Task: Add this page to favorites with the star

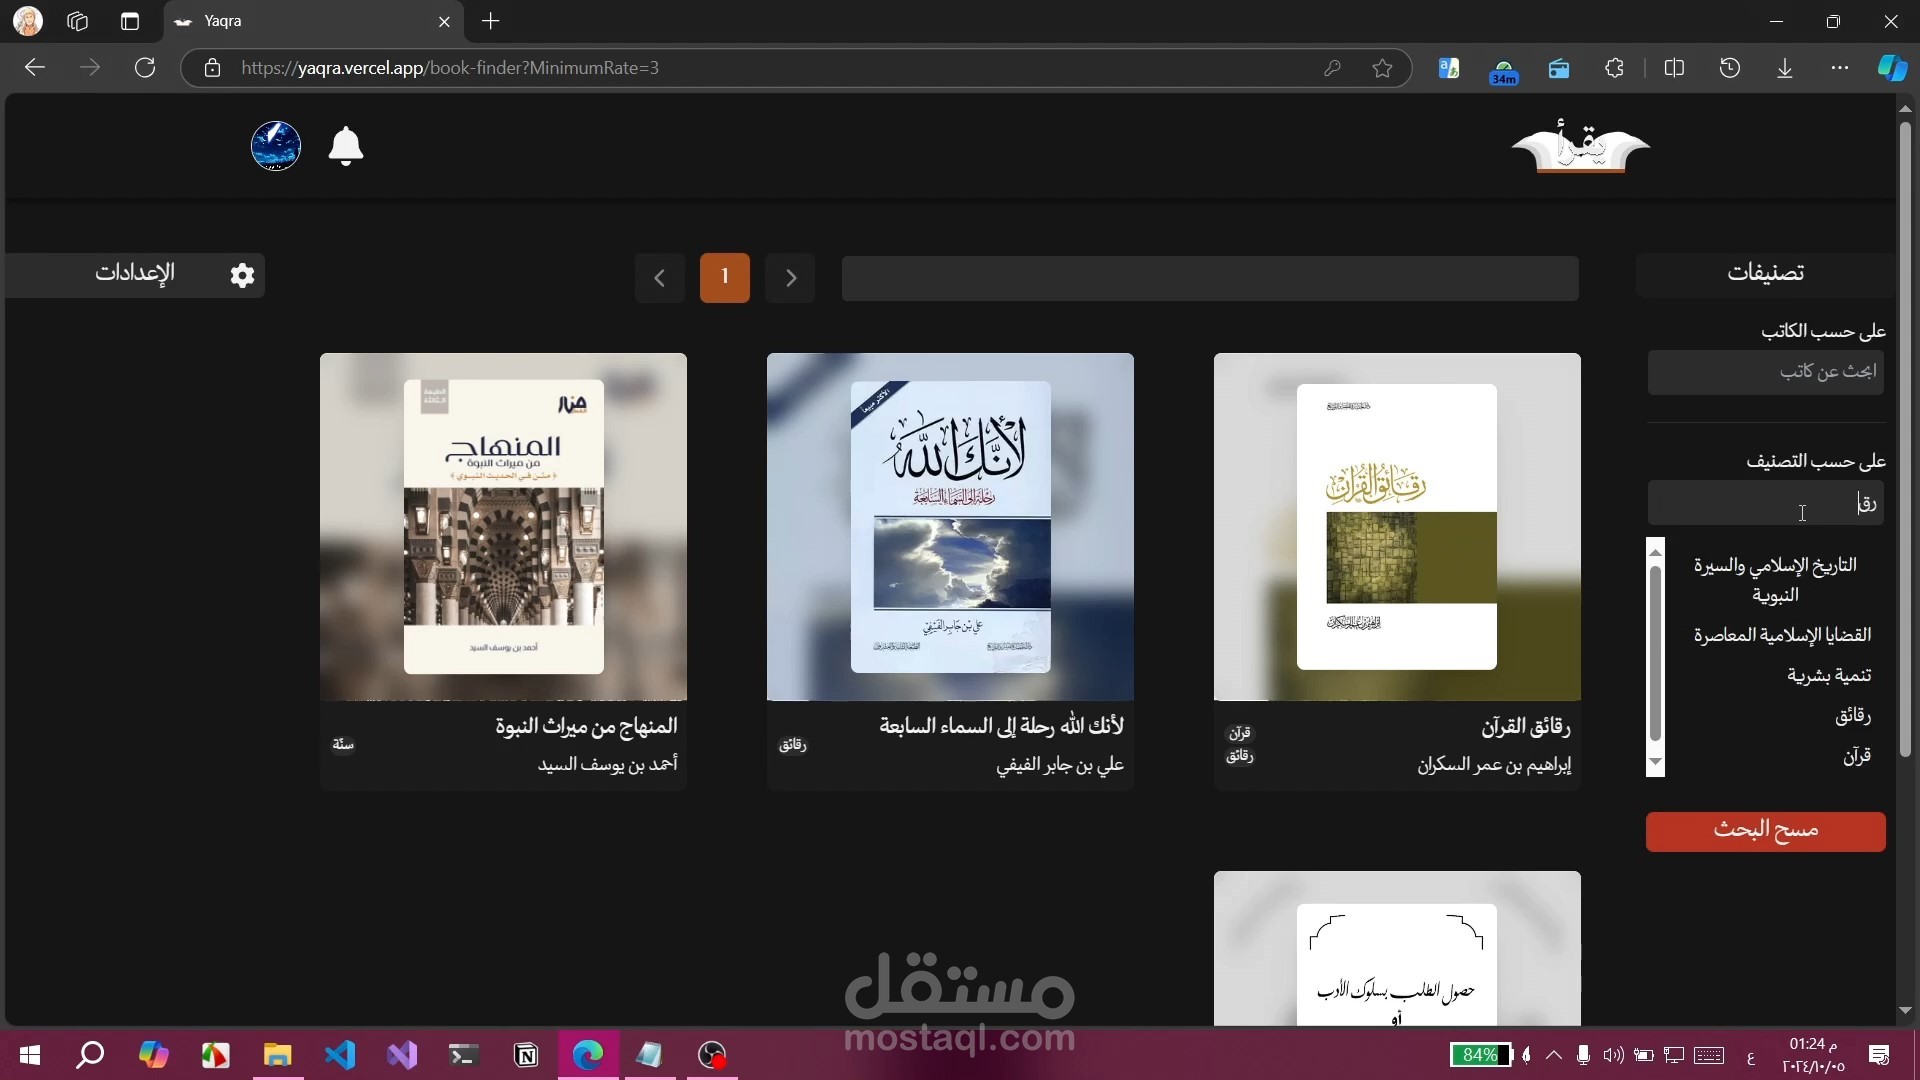Action: 1382,68
